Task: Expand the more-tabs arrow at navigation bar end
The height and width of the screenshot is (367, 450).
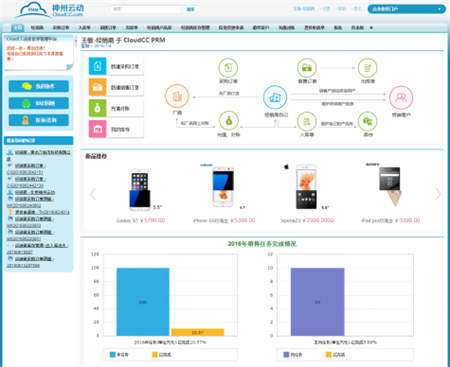Action: [371, 28]
